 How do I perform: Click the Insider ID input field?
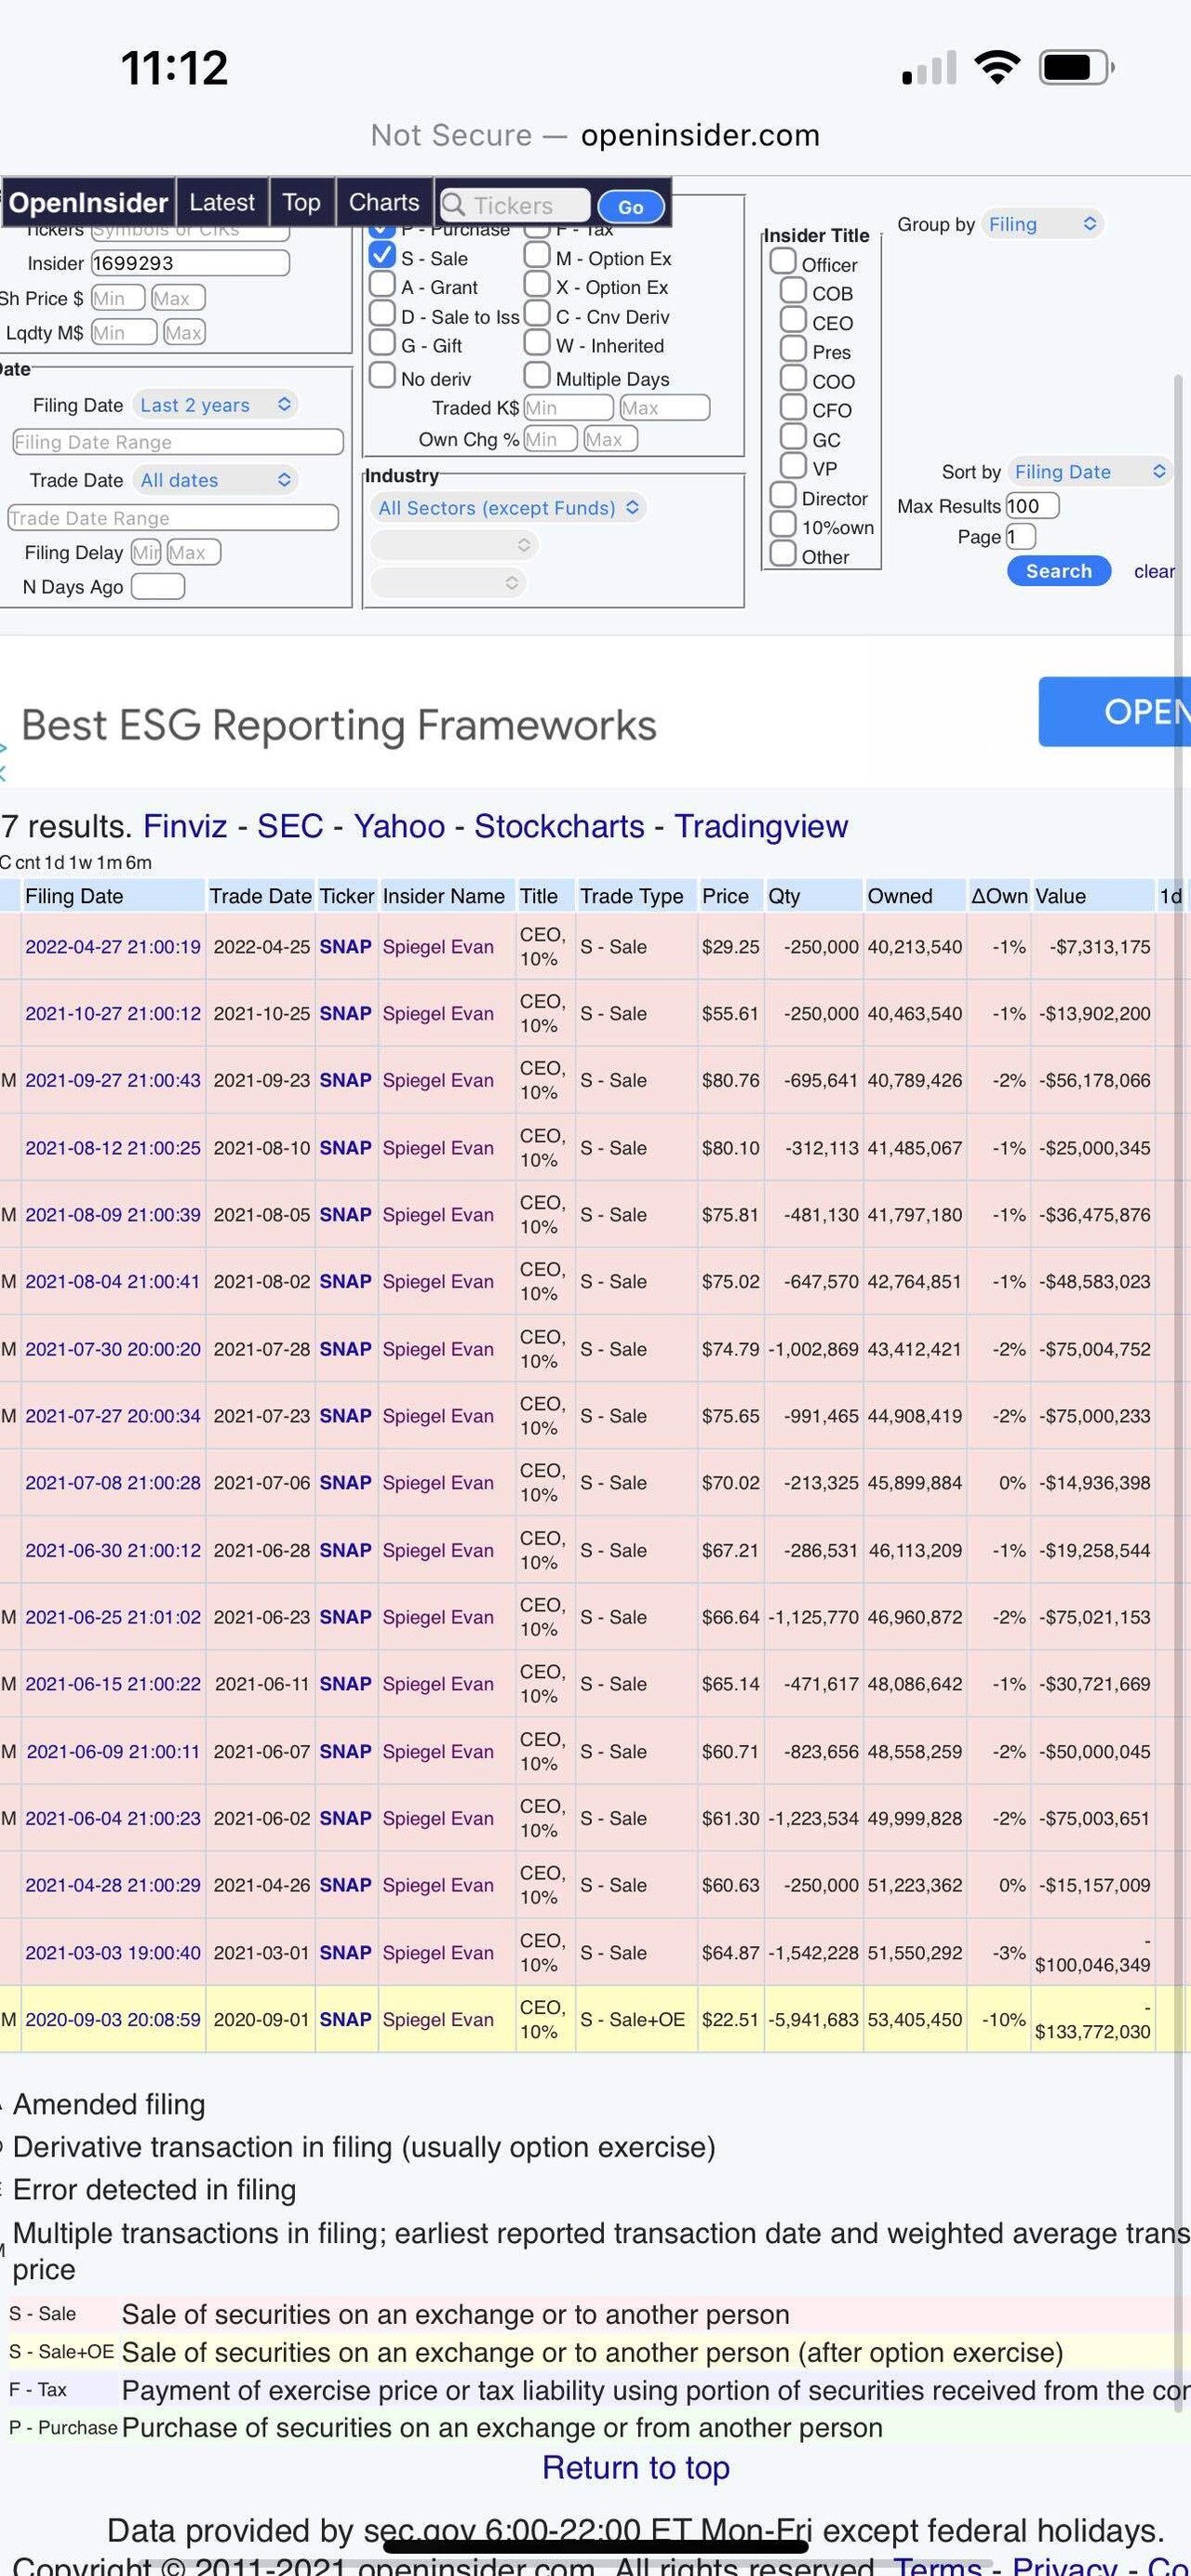(x=190, y=263)
